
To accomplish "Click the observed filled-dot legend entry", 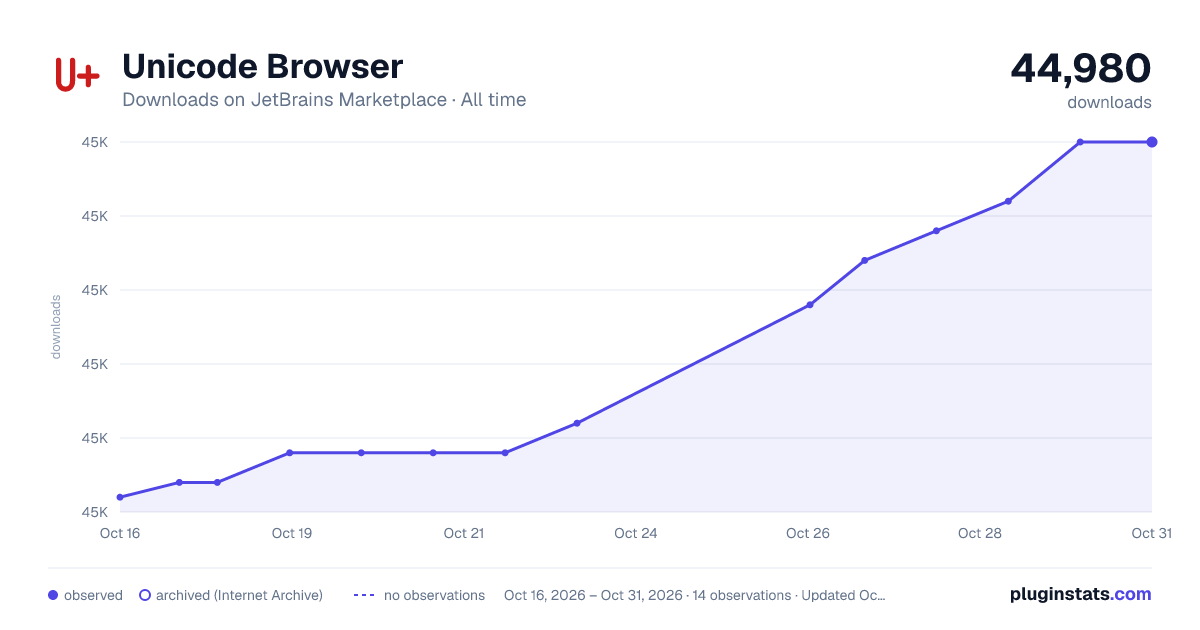I will point(85,595).
